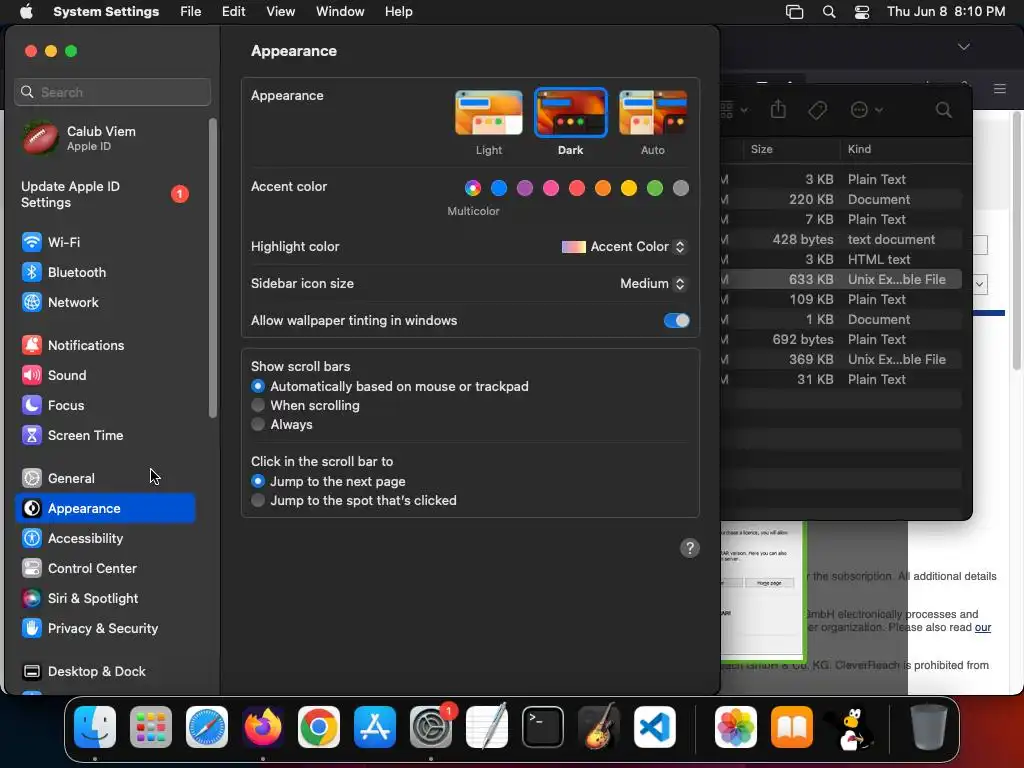
Task: Open the Trash in the Dock
Action: coord(929,727)
